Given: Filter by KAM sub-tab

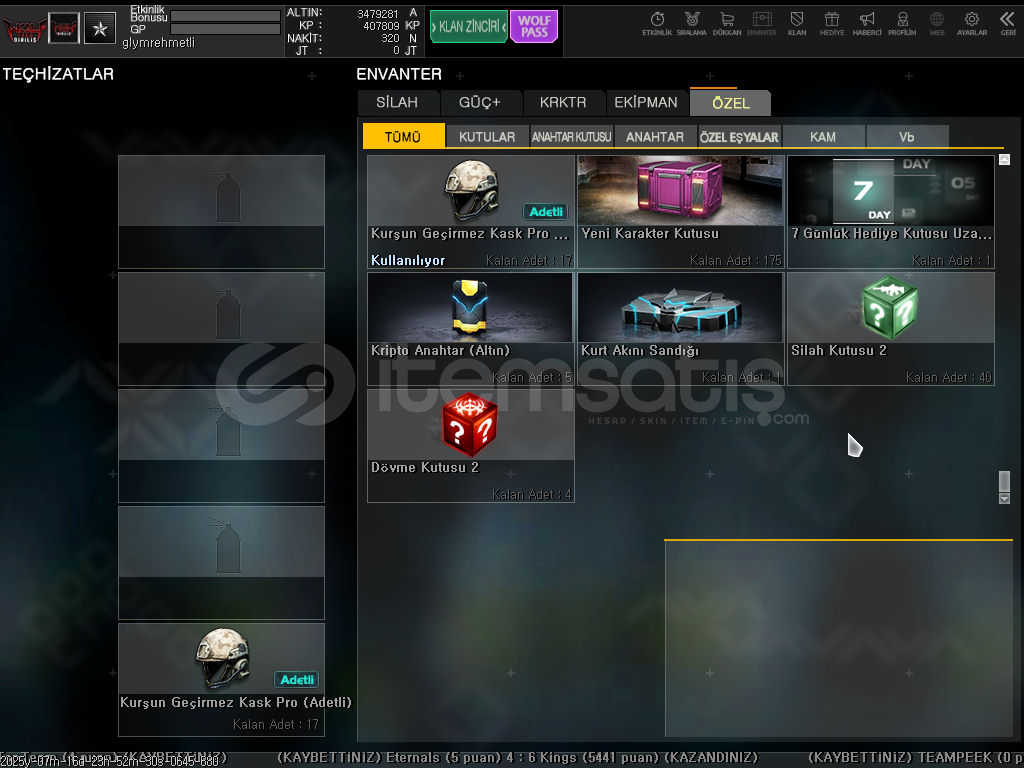Looking at the screenshot, I should [823, 136].
